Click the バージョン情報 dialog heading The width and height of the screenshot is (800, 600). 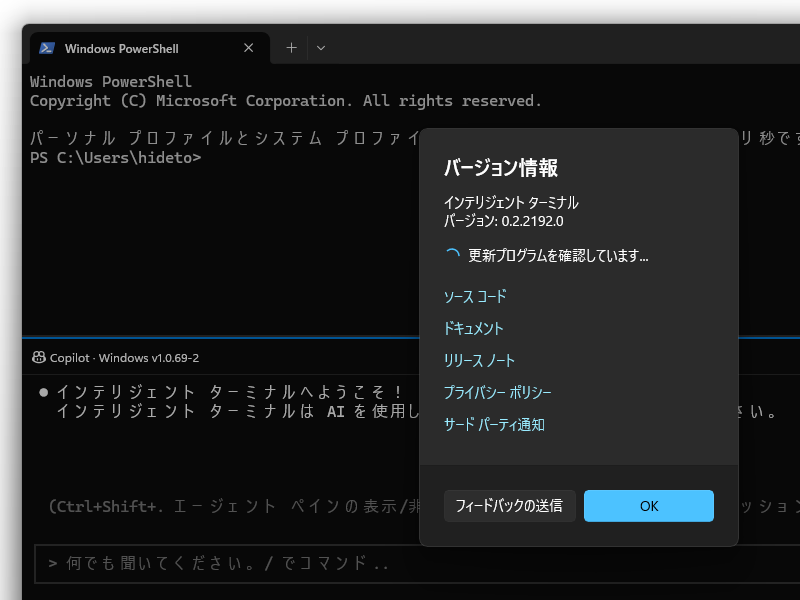501,168
